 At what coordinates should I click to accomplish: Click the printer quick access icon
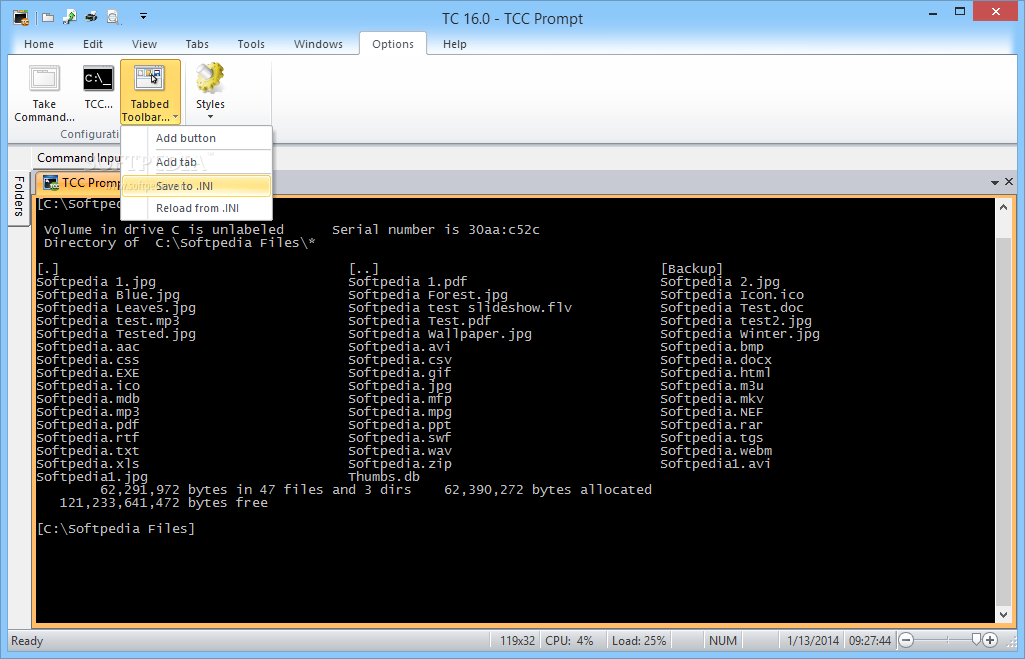92,18
